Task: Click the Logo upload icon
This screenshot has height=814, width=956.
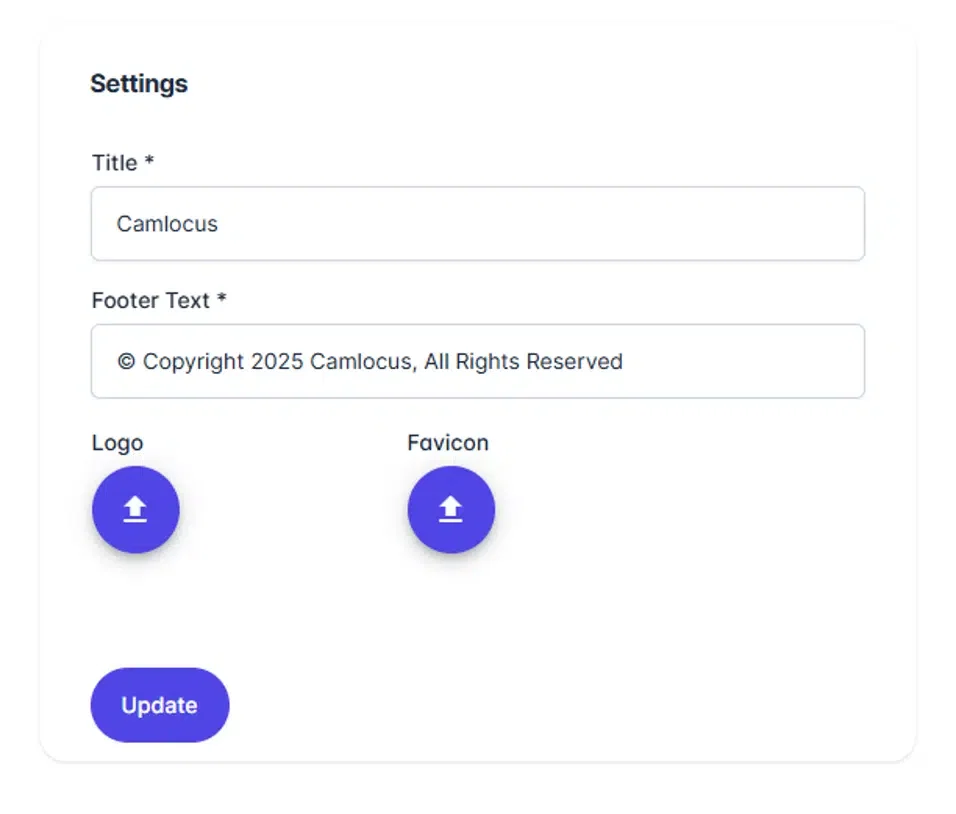Action: pyautogui.click(x=135, y=510)
